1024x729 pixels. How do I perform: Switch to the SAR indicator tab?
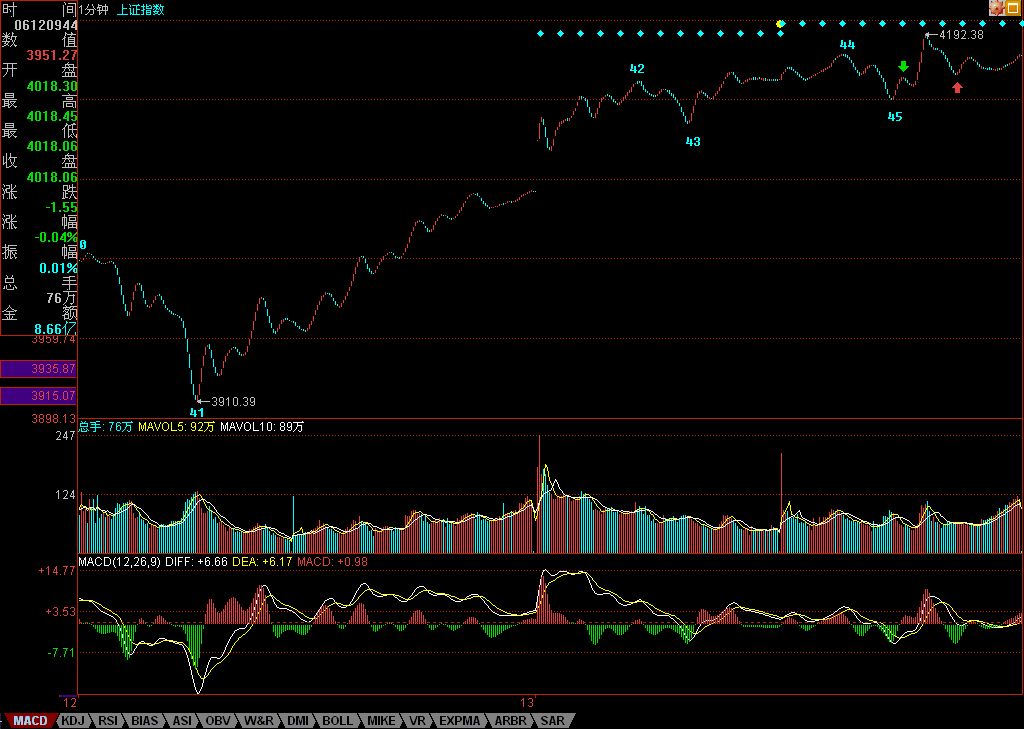point(553,720)
